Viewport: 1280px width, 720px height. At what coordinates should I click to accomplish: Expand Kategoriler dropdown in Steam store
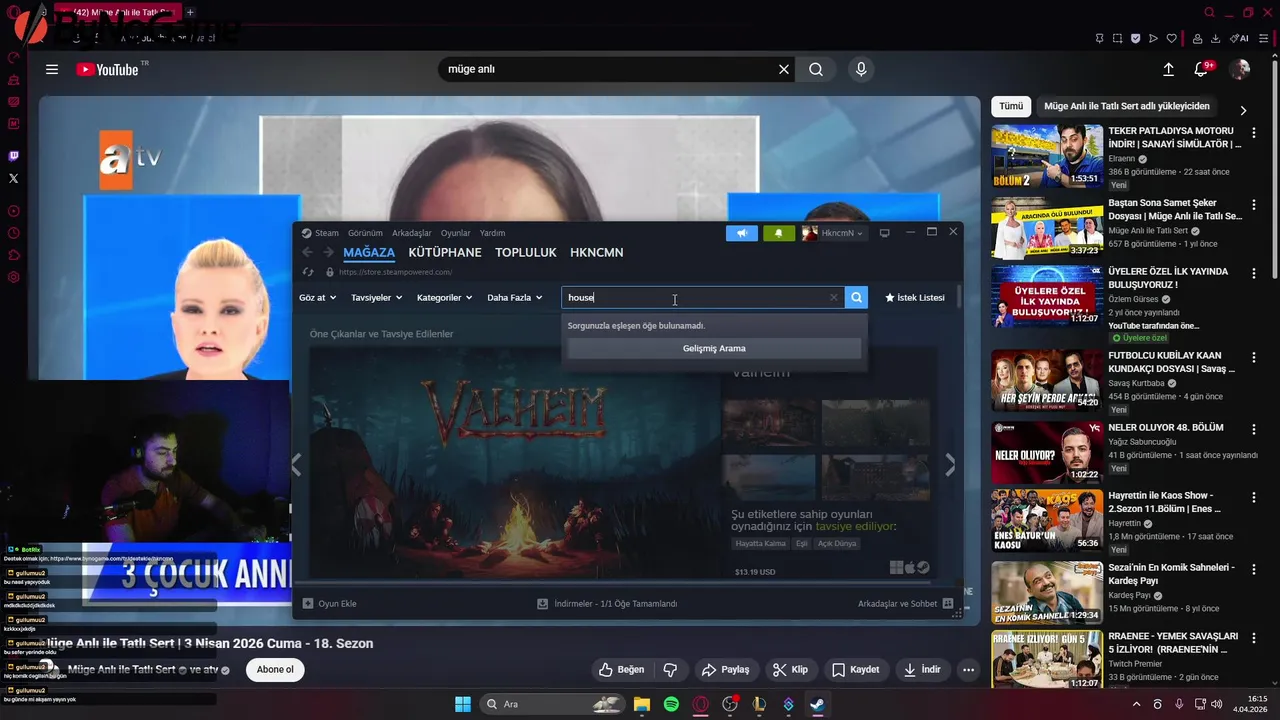pyautogui.click(x=445, y=298)
